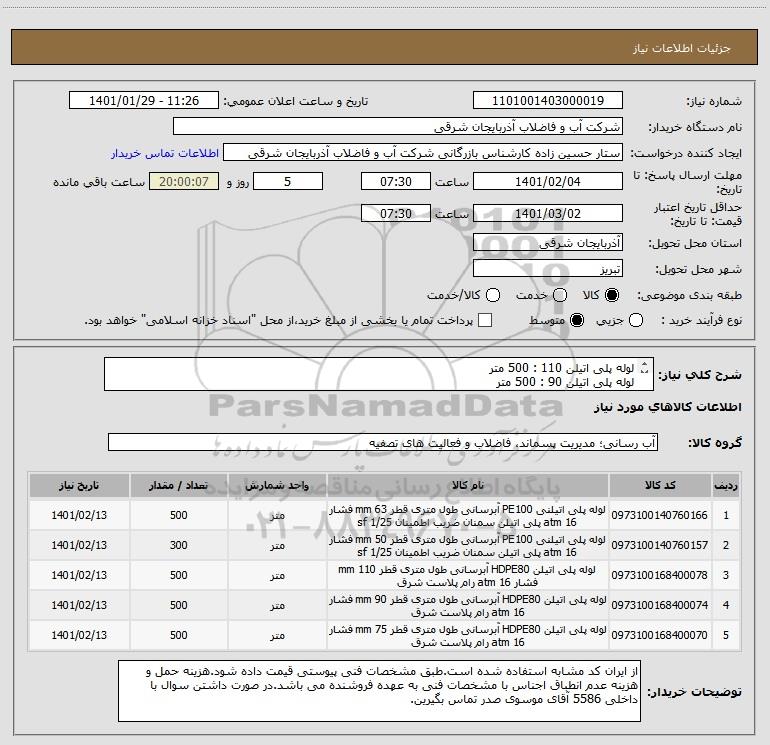Screen dimensions: 770x745
Task: Click the request creator name field
Action: pyautogui.click(x=423, y=153)
